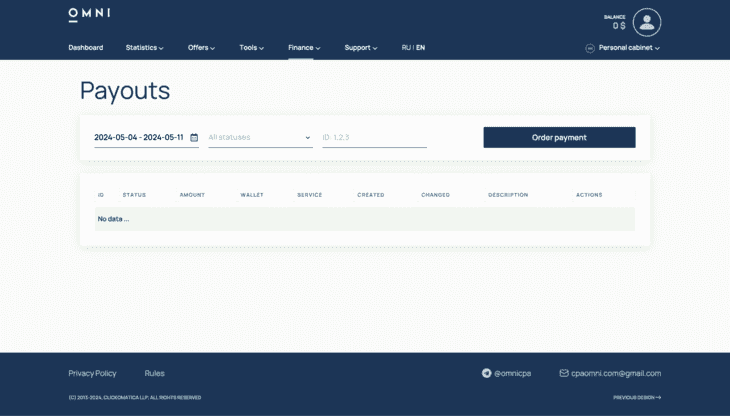The height and width of the screenshot is (416, 730).
Task: Open the Personal cabinet dropdown
Action: pyautogui.click(x=629, y=47)
